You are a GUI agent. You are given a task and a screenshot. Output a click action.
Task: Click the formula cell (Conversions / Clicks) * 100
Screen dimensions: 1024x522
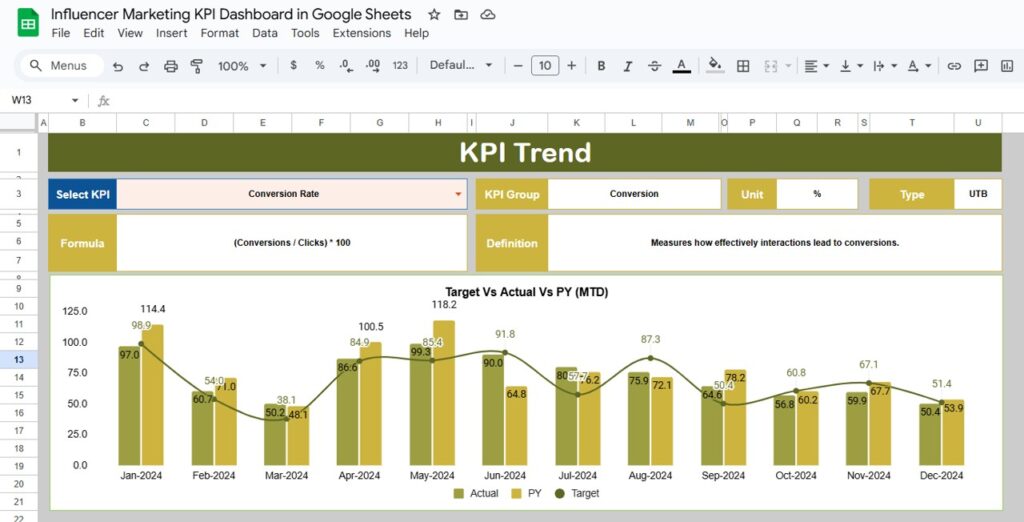pos(291,242)
